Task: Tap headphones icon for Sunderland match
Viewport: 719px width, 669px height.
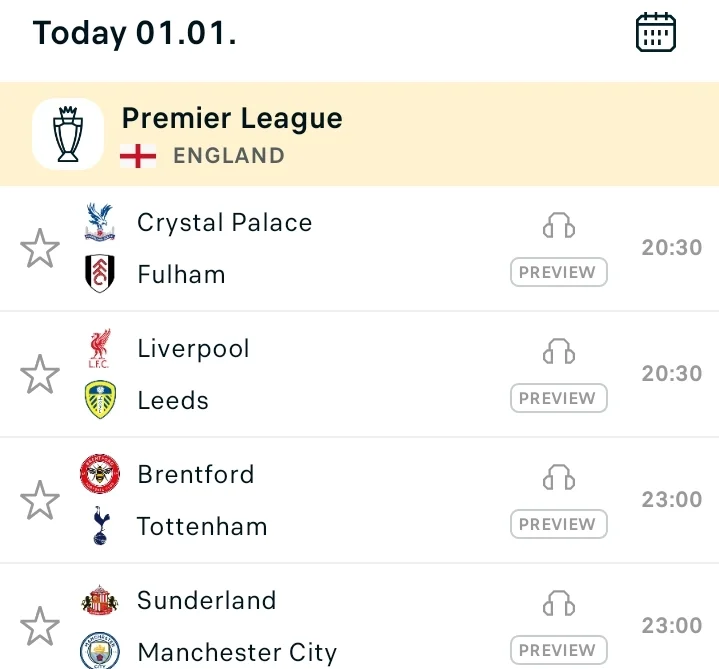Action: (559, 604)
